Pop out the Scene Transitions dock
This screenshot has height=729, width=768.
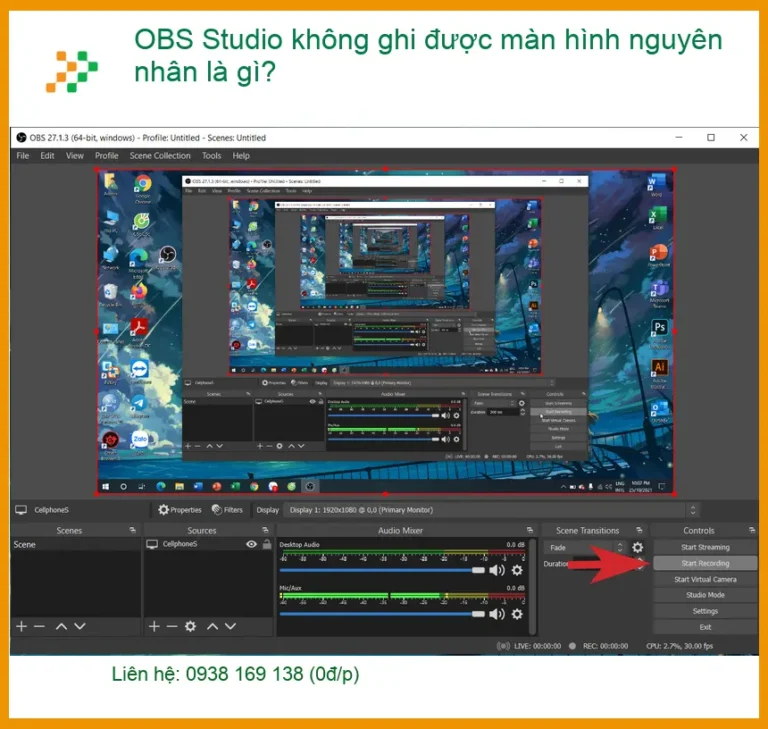click(x=639, y=530)
